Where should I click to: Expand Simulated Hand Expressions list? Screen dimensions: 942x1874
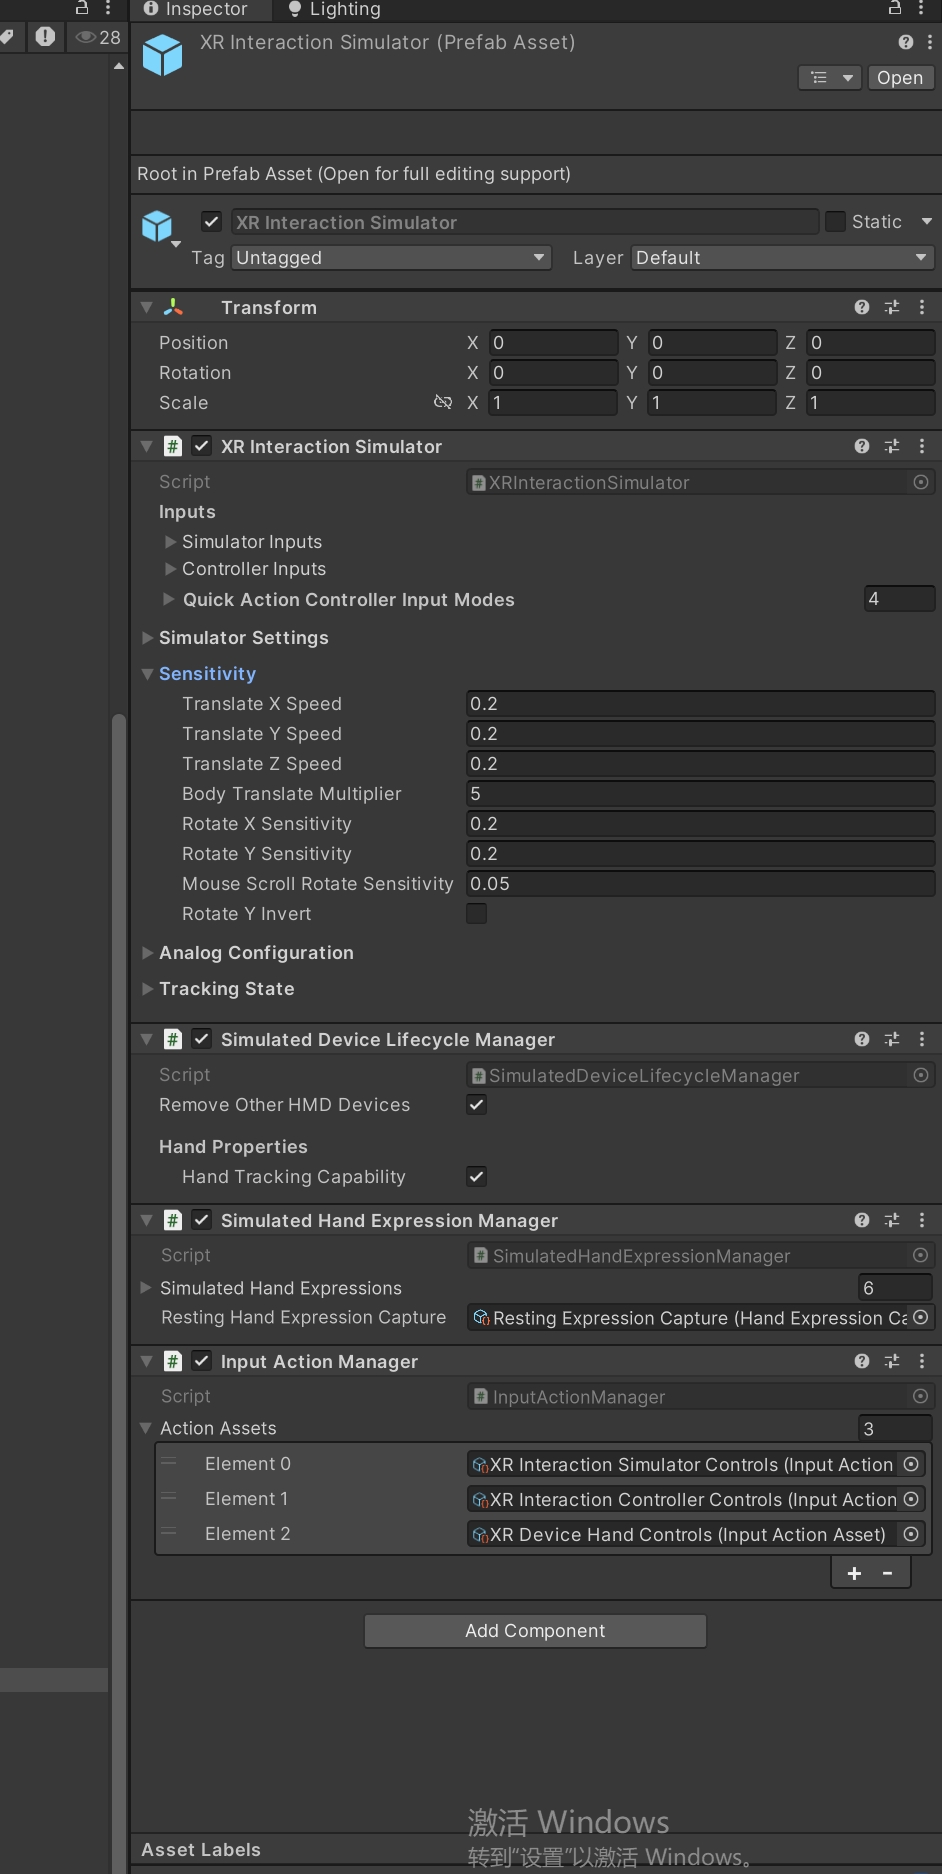pos(146,1288)
